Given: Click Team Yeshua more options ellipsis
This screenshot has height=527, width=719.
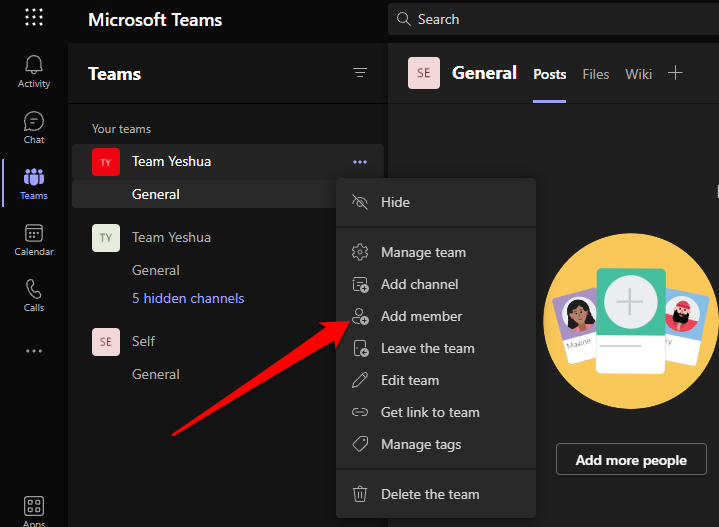Looking at the screenshot, I should pyautogui.click(x=360, y=162).
